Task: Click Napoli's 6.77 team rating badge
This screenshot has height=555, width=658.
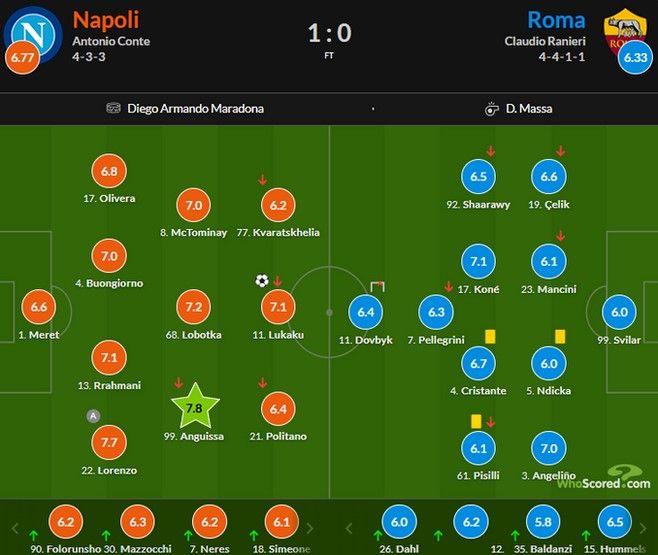Action: [23, 58]
